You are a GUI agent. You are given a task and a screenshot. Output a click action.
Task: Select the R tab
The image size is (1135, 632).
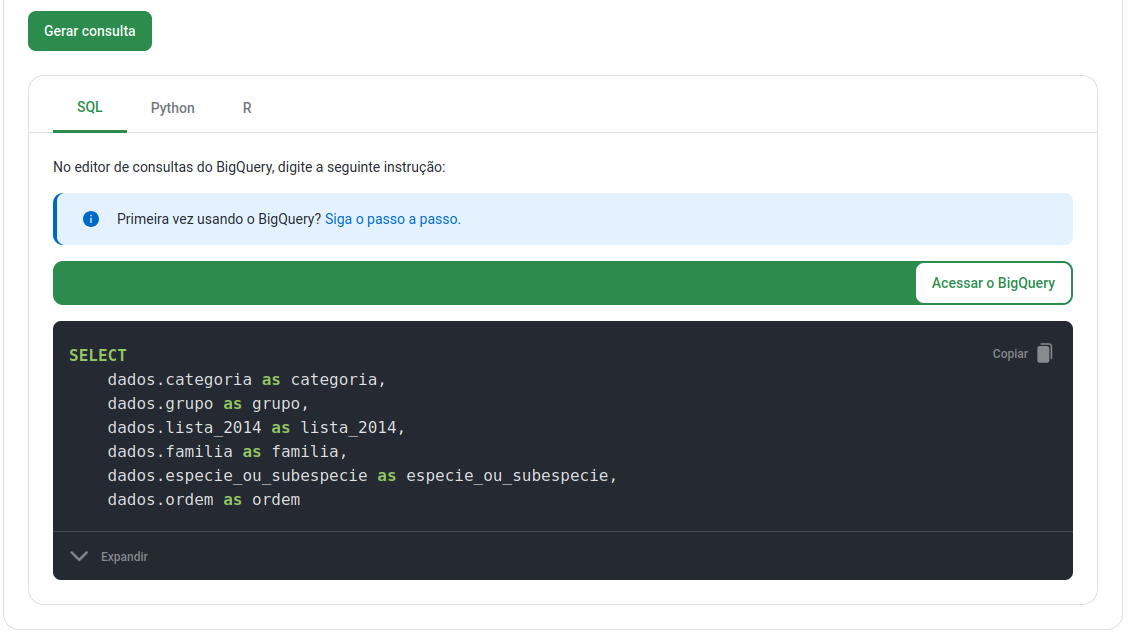click(247, 108)
